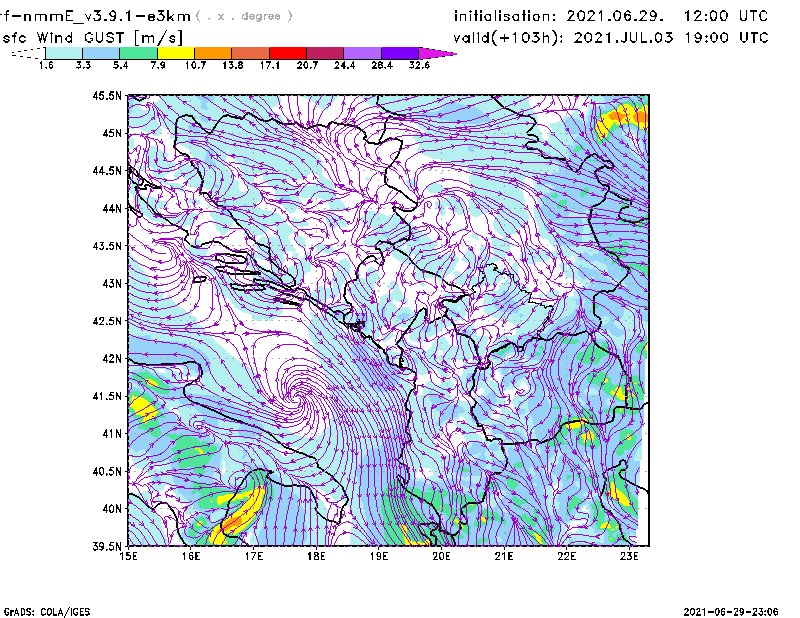Click the legend value '17.1'
This screenshot has width=800, height=618.
tap(270, 65)
